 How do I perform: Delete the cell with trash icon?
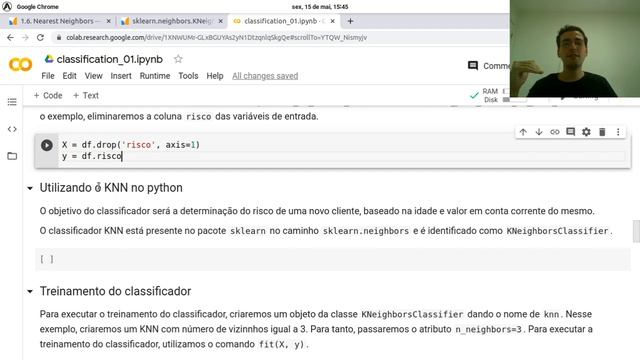602,132
